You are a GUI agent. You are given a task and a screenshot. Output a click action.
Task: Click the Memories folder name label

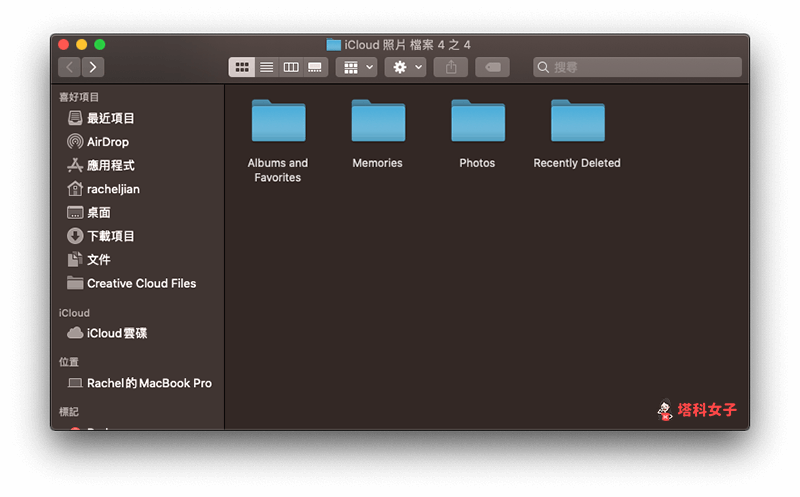pyautogui.click(x=378, y=163)
